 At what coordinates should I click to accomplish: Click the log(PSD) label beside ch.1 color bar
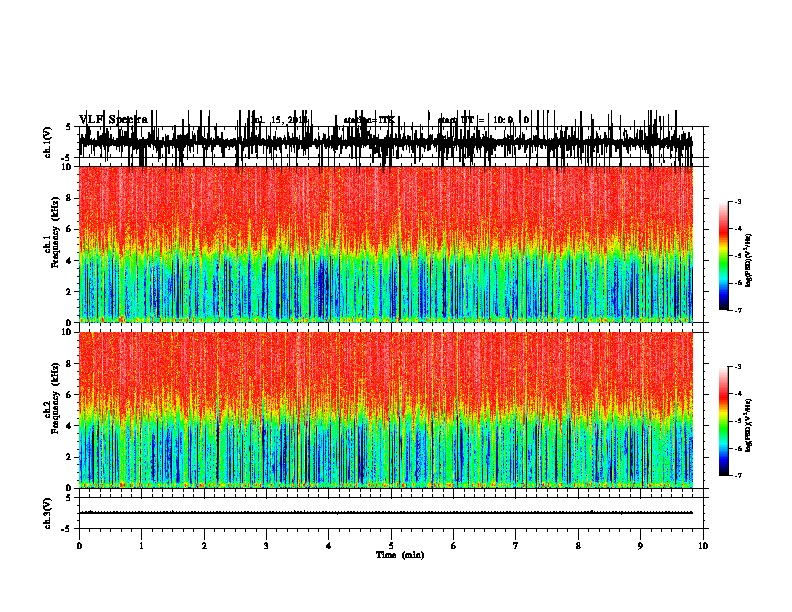coord(749,261)
